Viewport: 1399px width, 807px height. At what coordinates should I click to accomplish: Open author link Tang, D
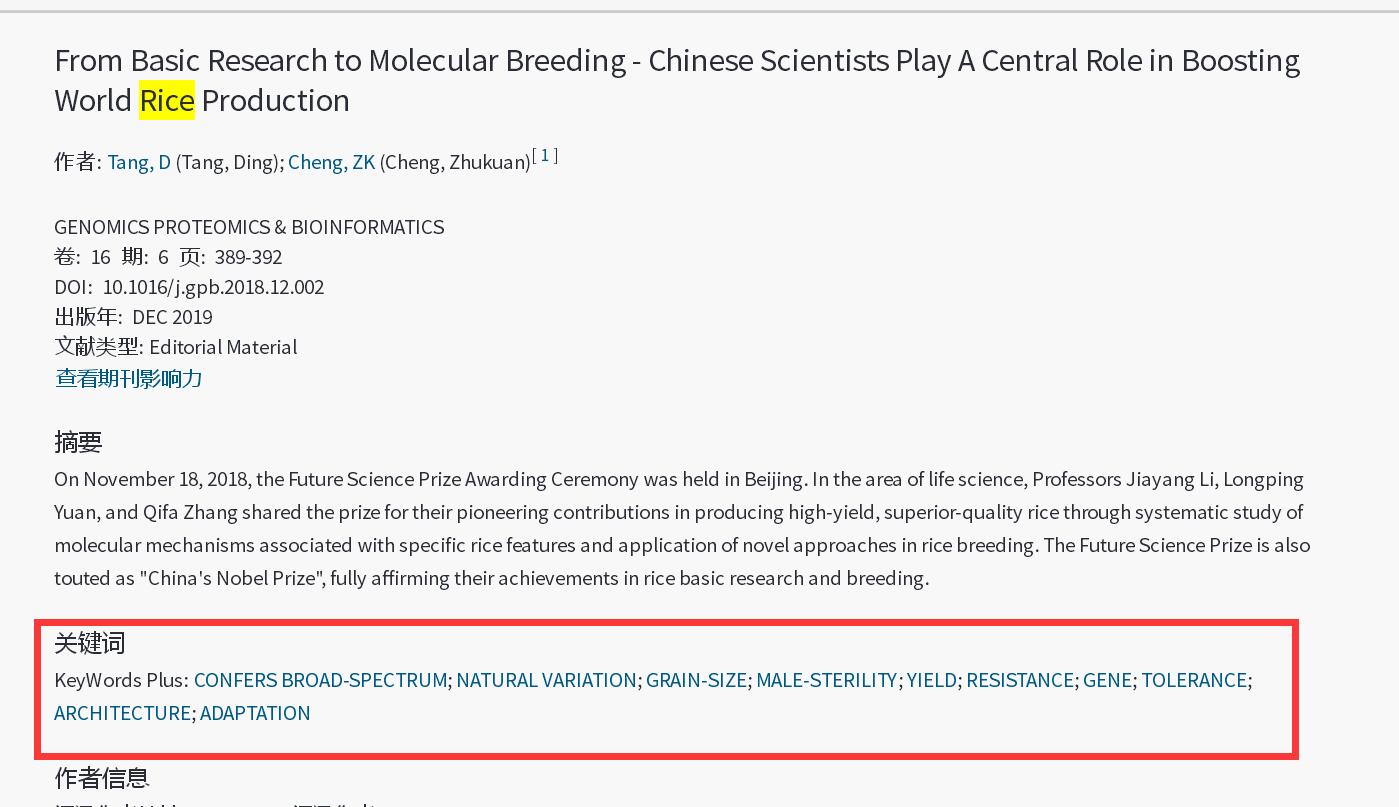point(140,162)
